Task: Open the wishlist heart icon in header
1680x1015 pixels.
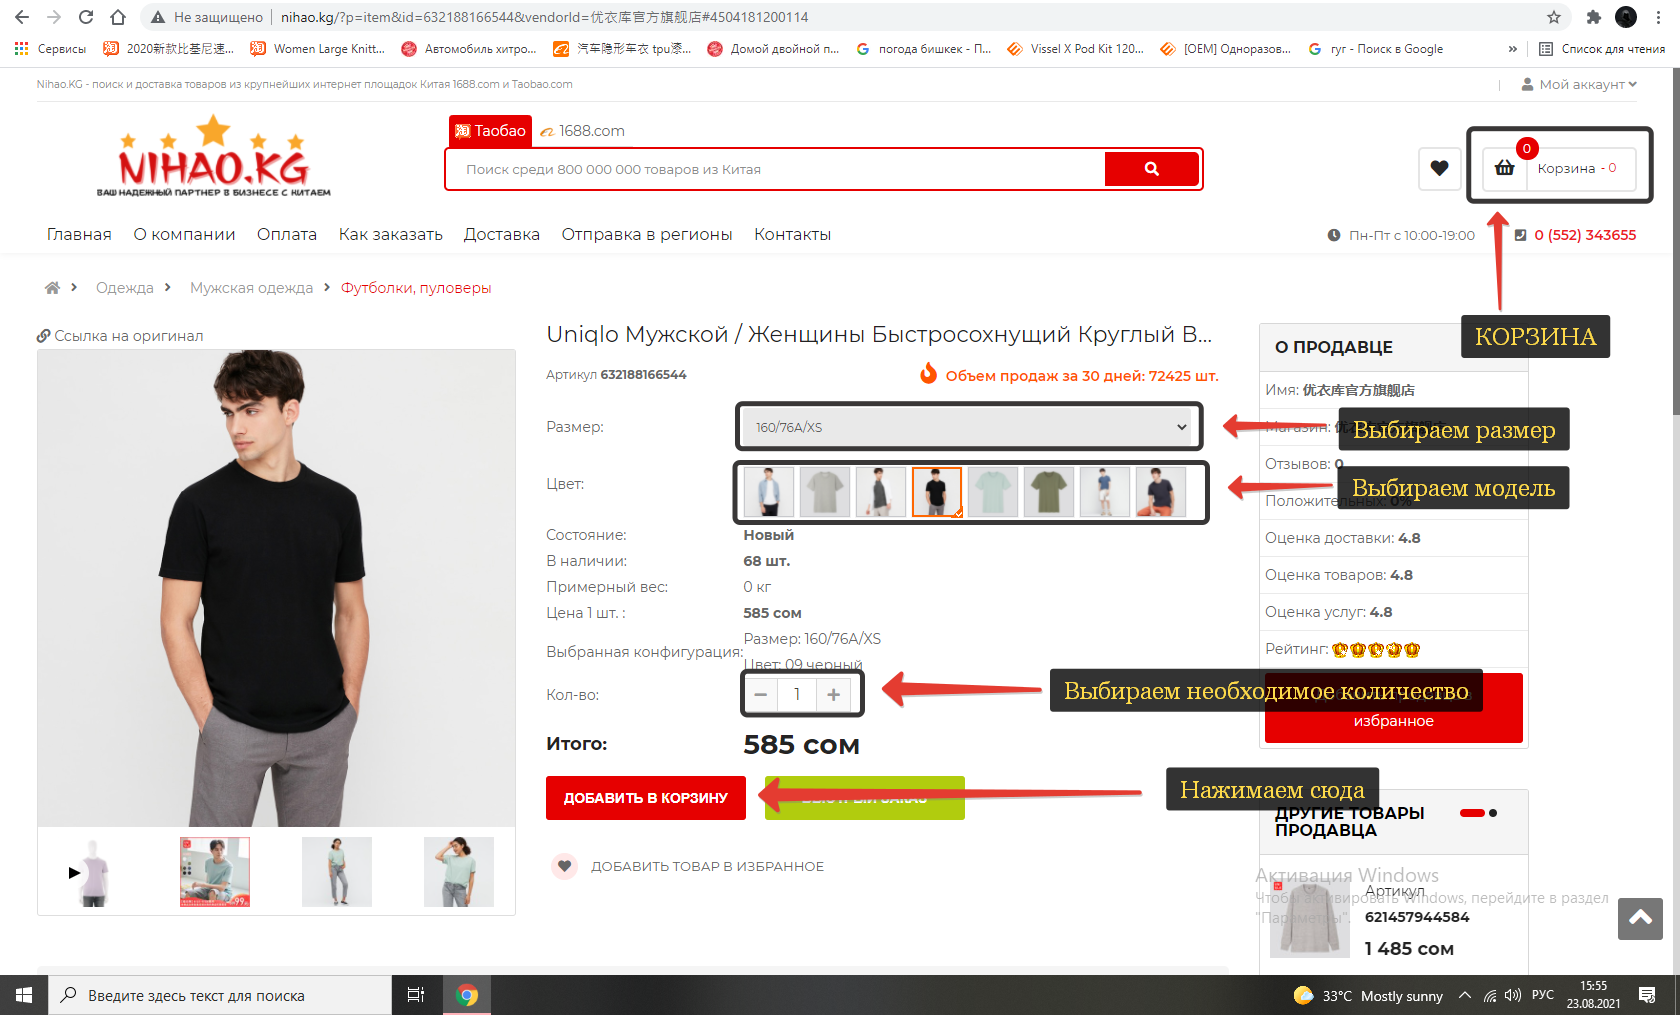Action: click(1439, 168)
